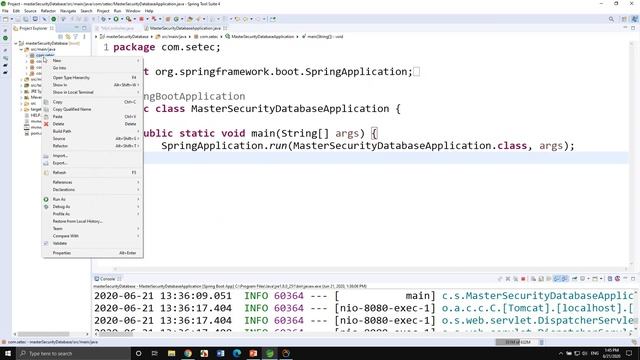Open Chrome from the taskbar
640x360 pixels.
pos(188,353)
